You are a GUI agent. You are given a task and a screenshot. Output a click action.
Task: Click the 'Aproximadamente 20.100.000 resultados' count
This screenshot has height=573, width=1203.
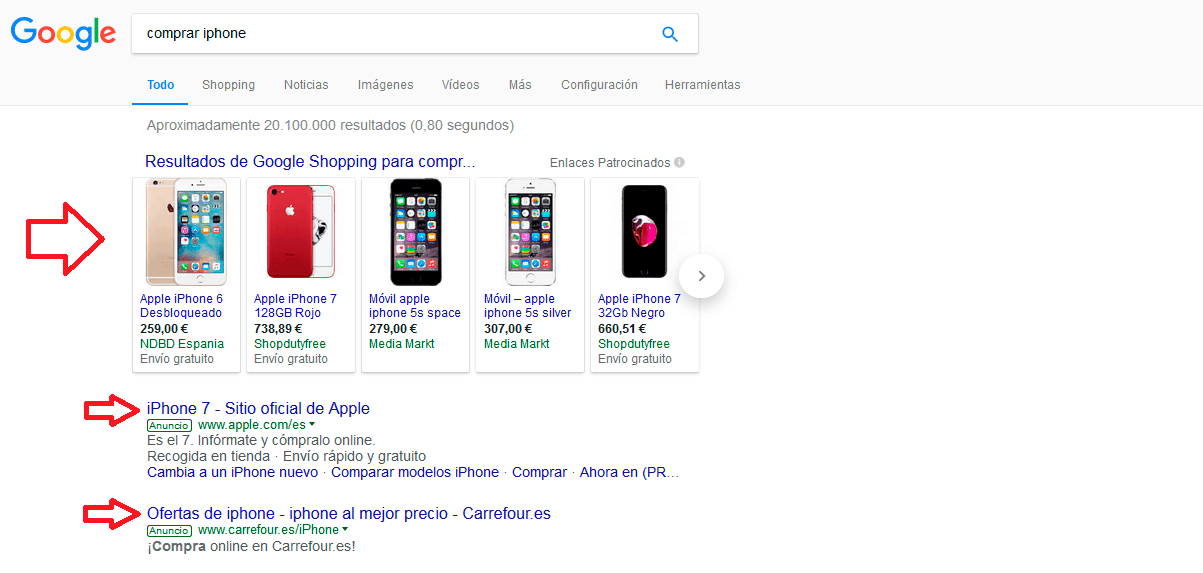pos(330,126)
